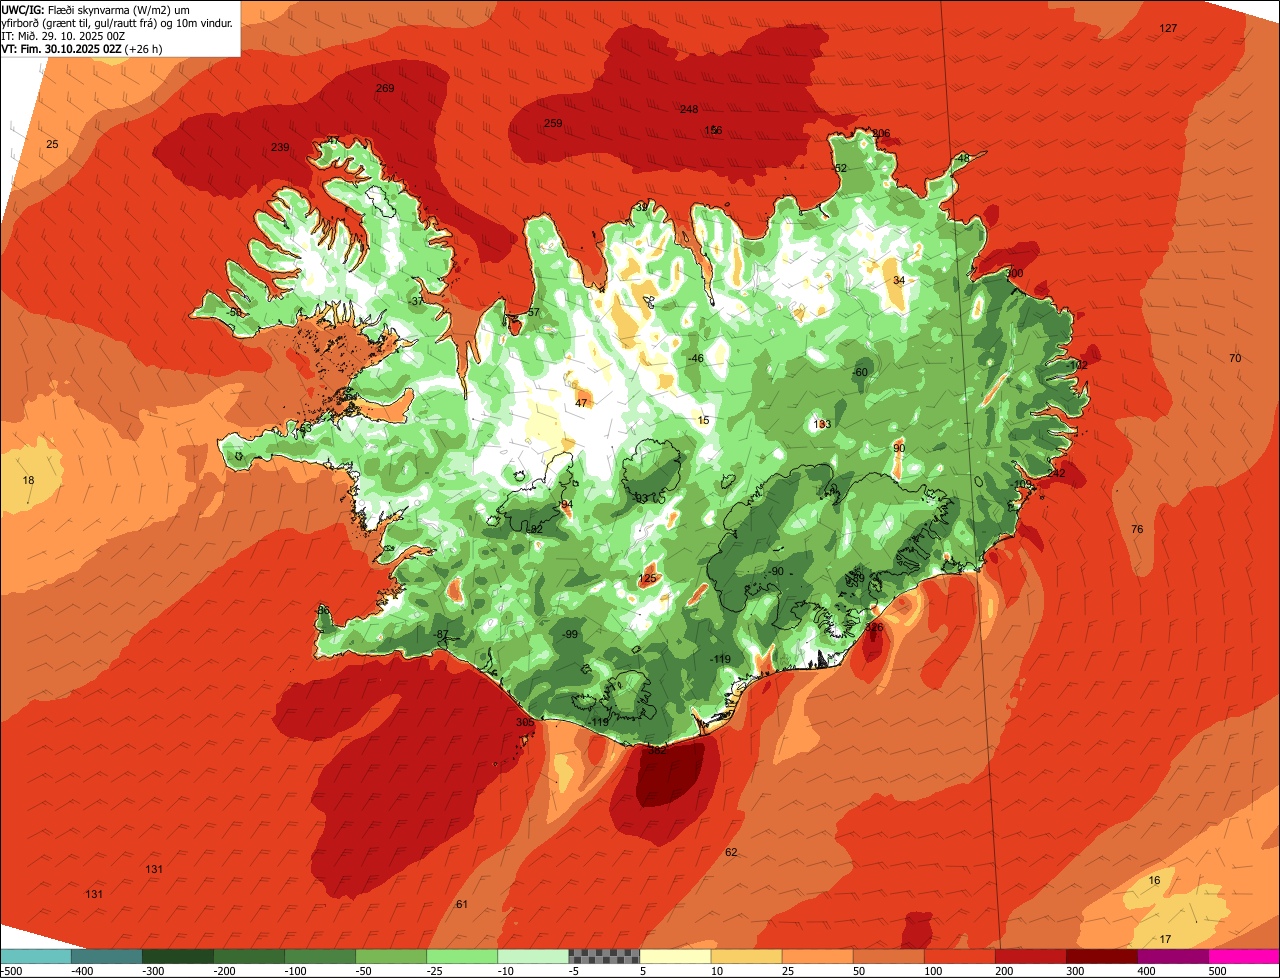
Task: Click the map value 90 in eastern Iceland
Action: (x=899, y=448)
